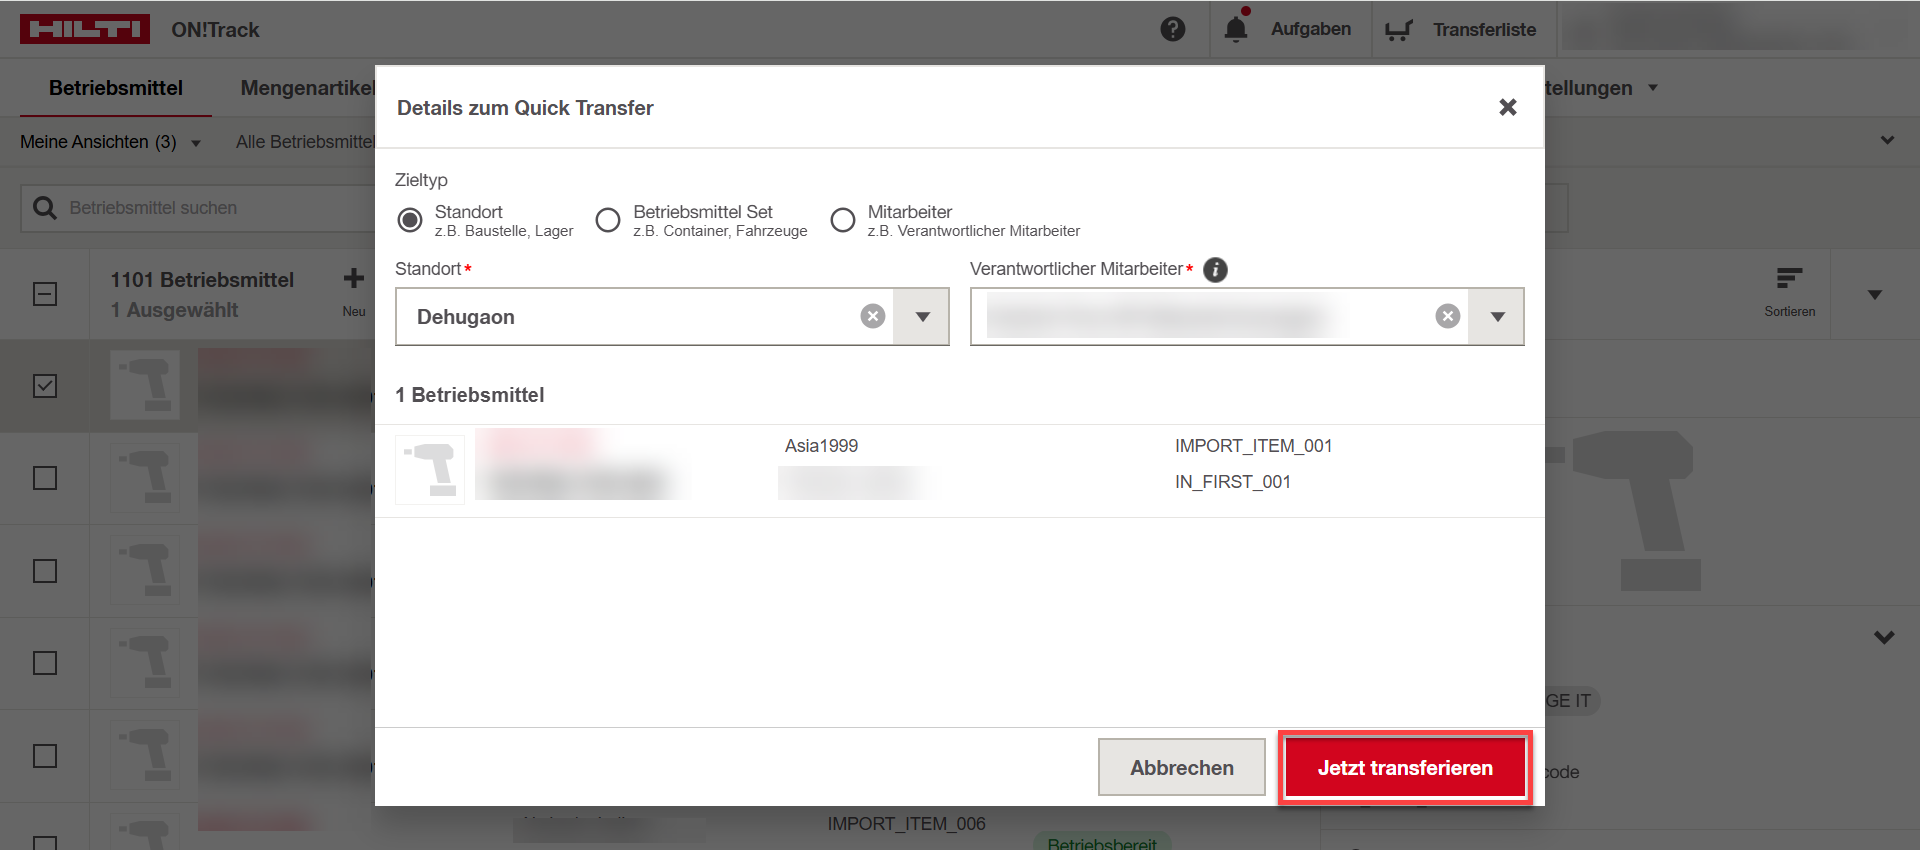This screenshot has width=1920, height=850.
Task: Choose the Mitarbeiter target type
Action: [x=843, y=220]
